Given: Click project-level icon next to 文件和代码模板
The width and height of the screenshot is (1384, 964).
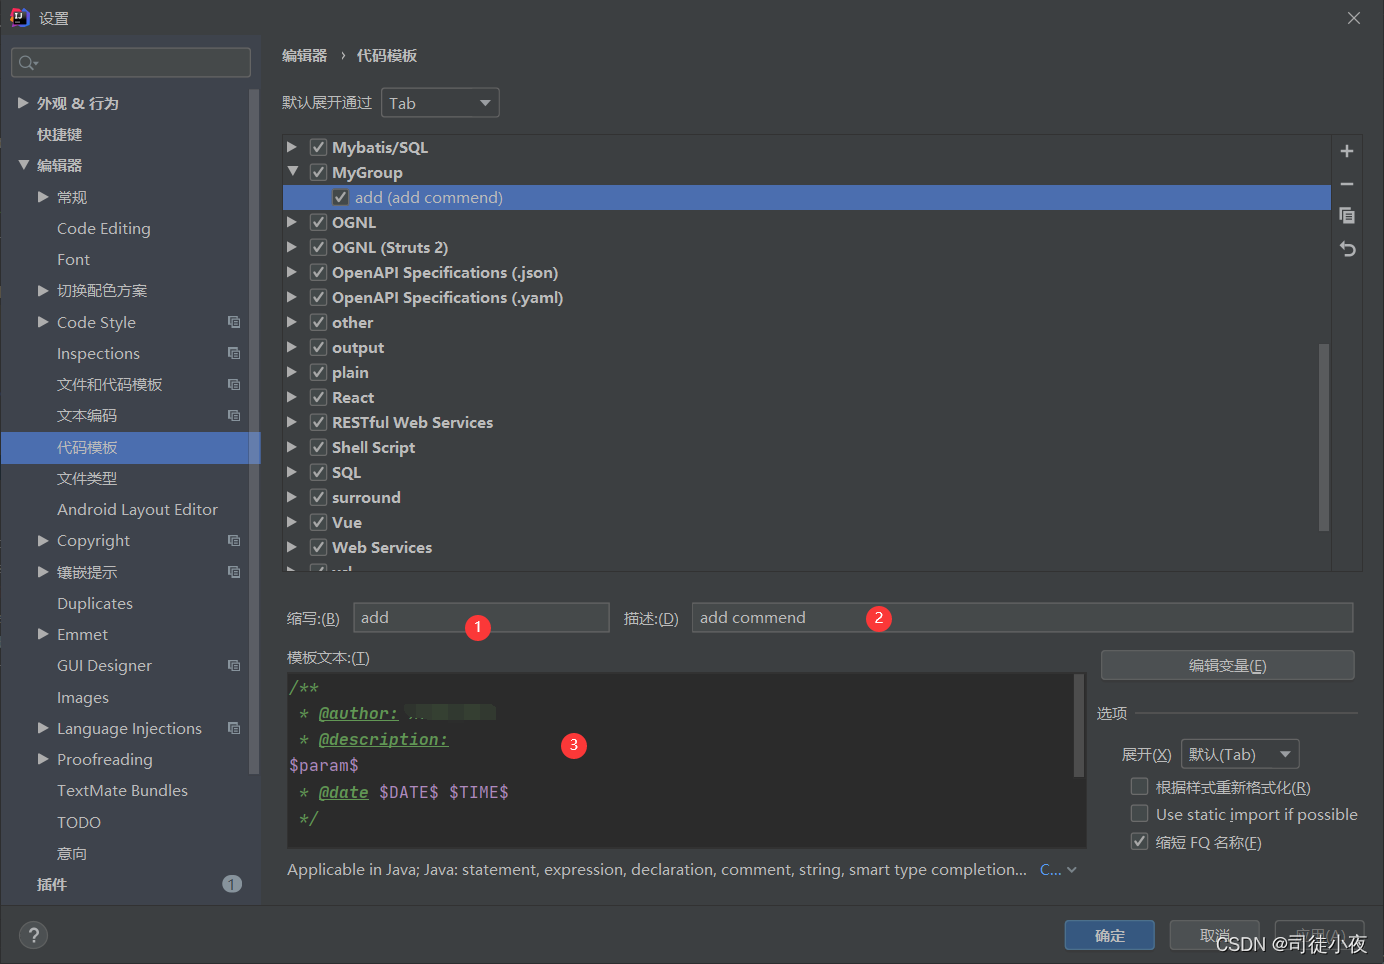Looking at the screenshot, I should [234, 384].
